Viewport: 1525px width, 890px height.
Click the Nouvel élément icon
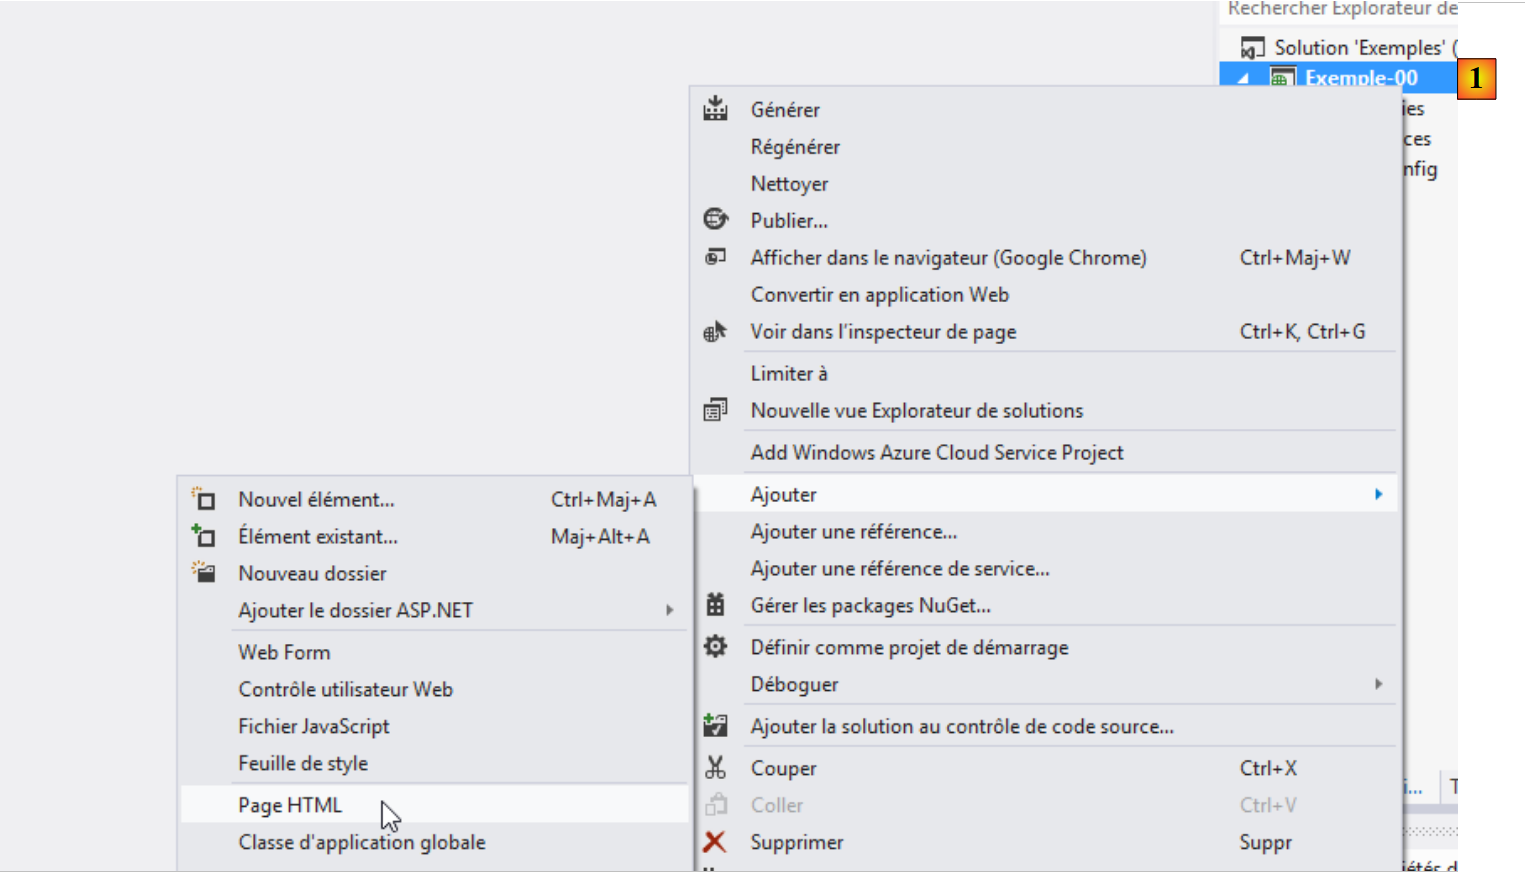coord(204,499)
